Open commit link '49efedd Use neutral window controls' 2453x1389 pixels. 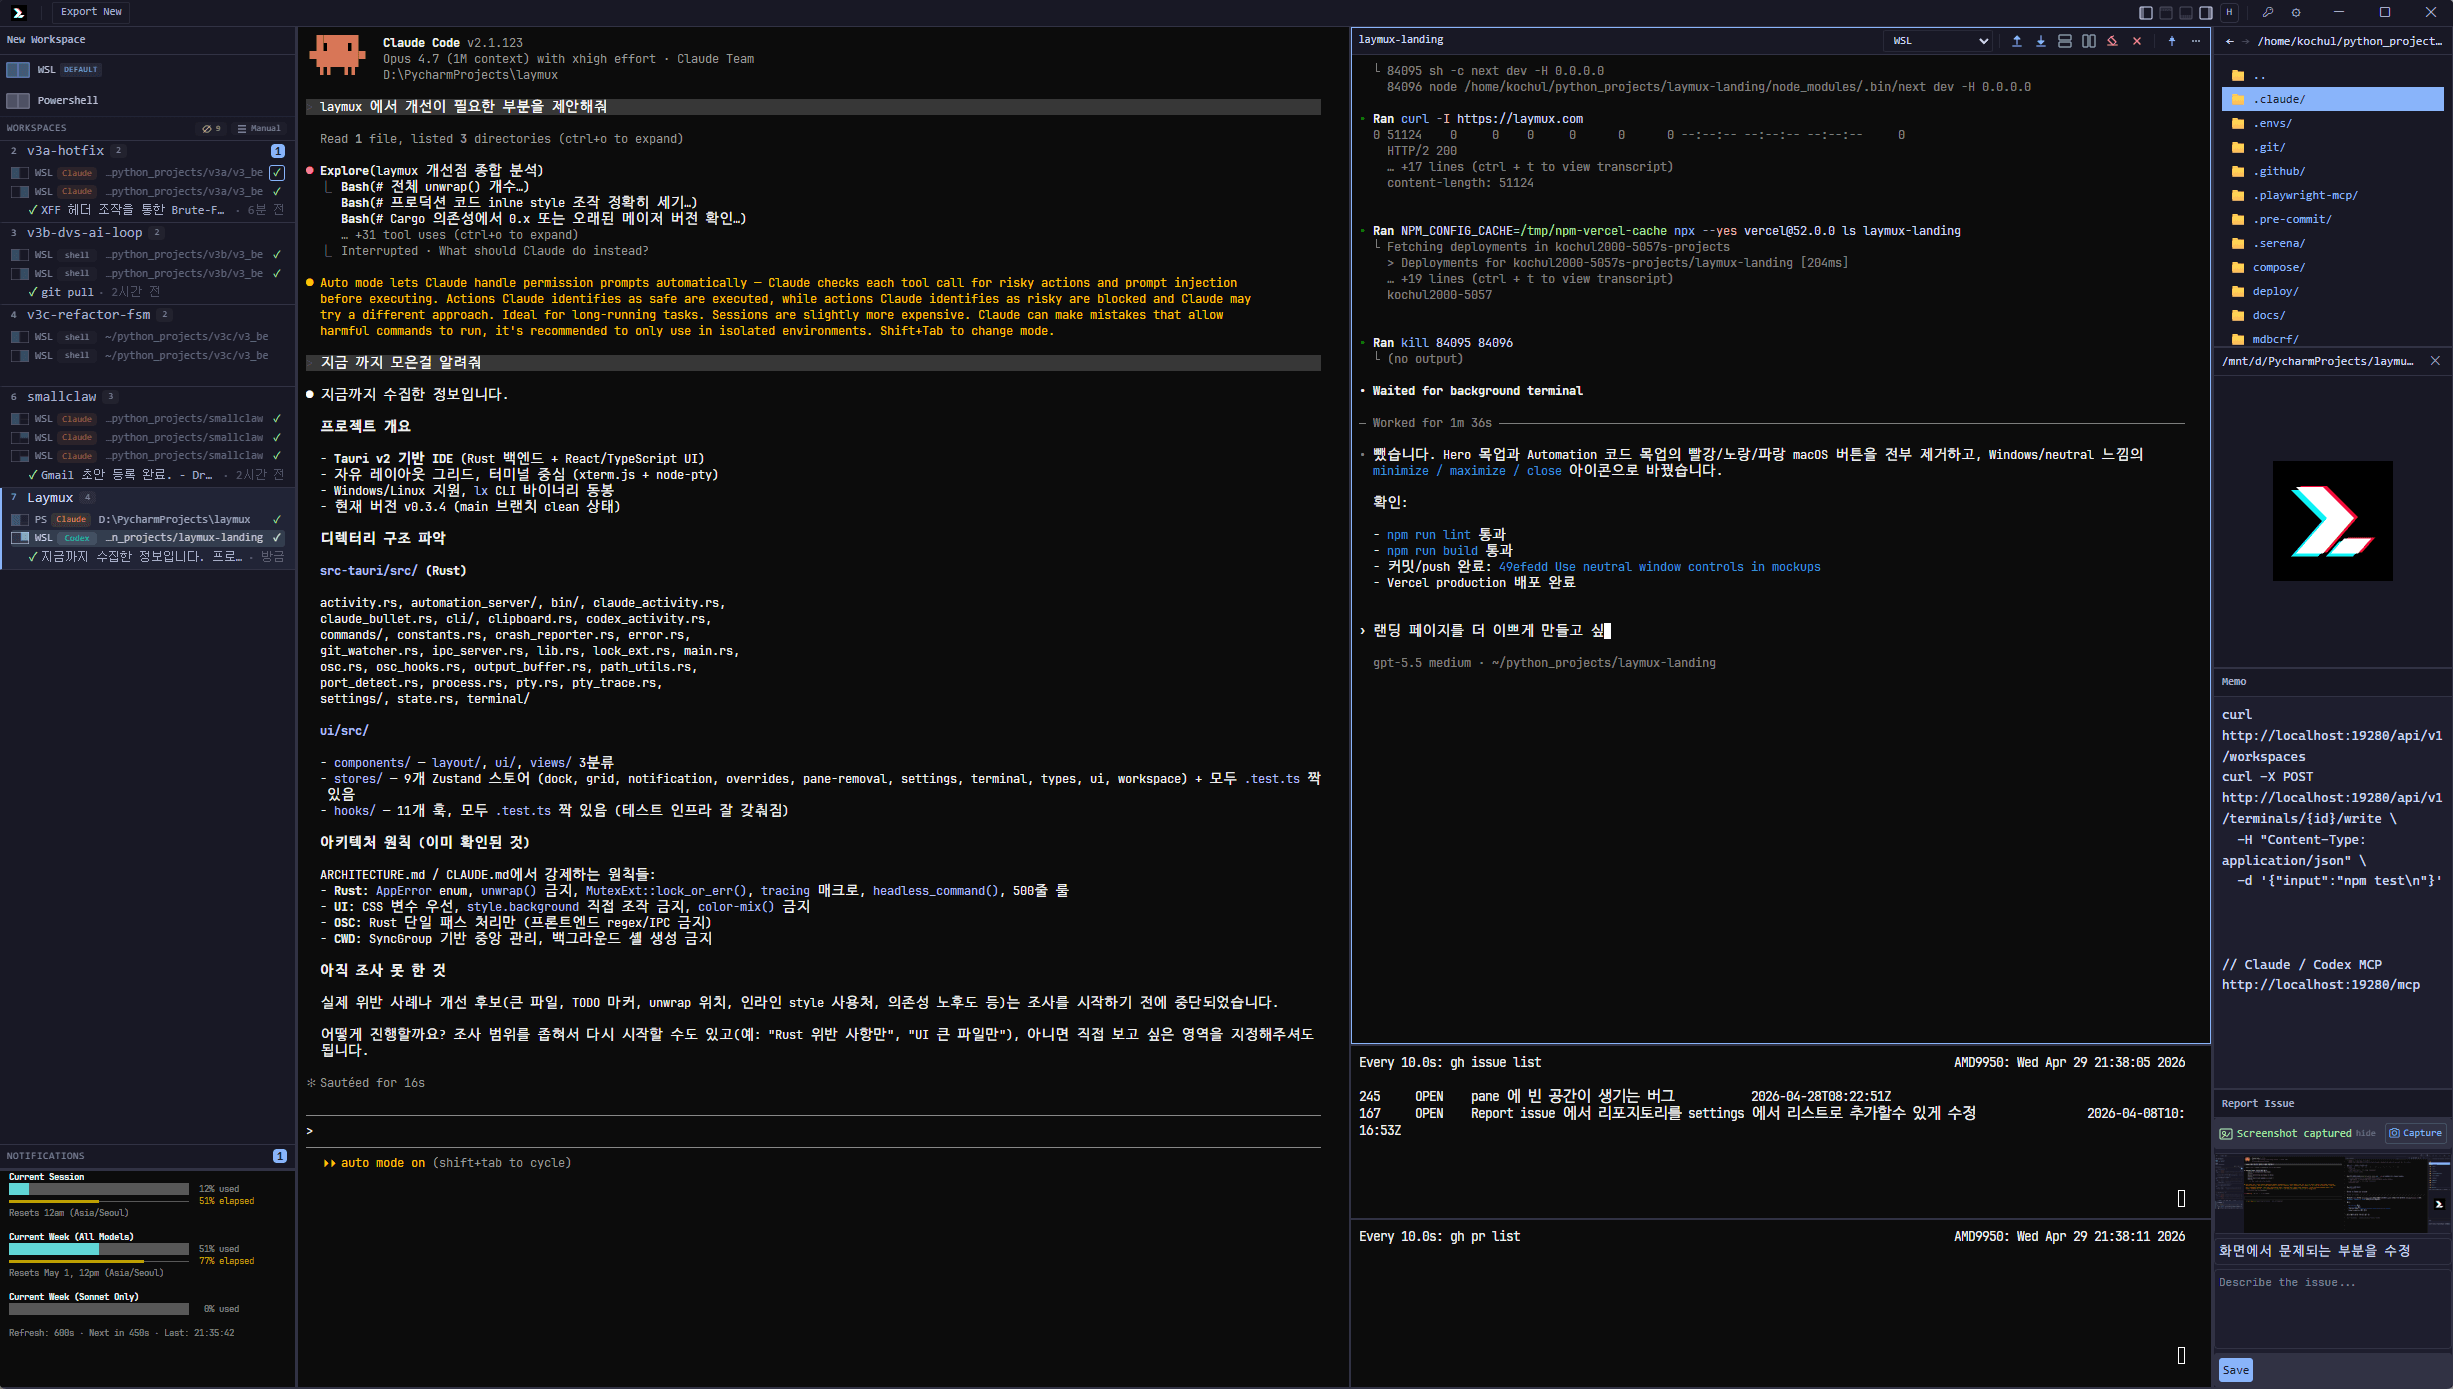(x=1659, y=567)
